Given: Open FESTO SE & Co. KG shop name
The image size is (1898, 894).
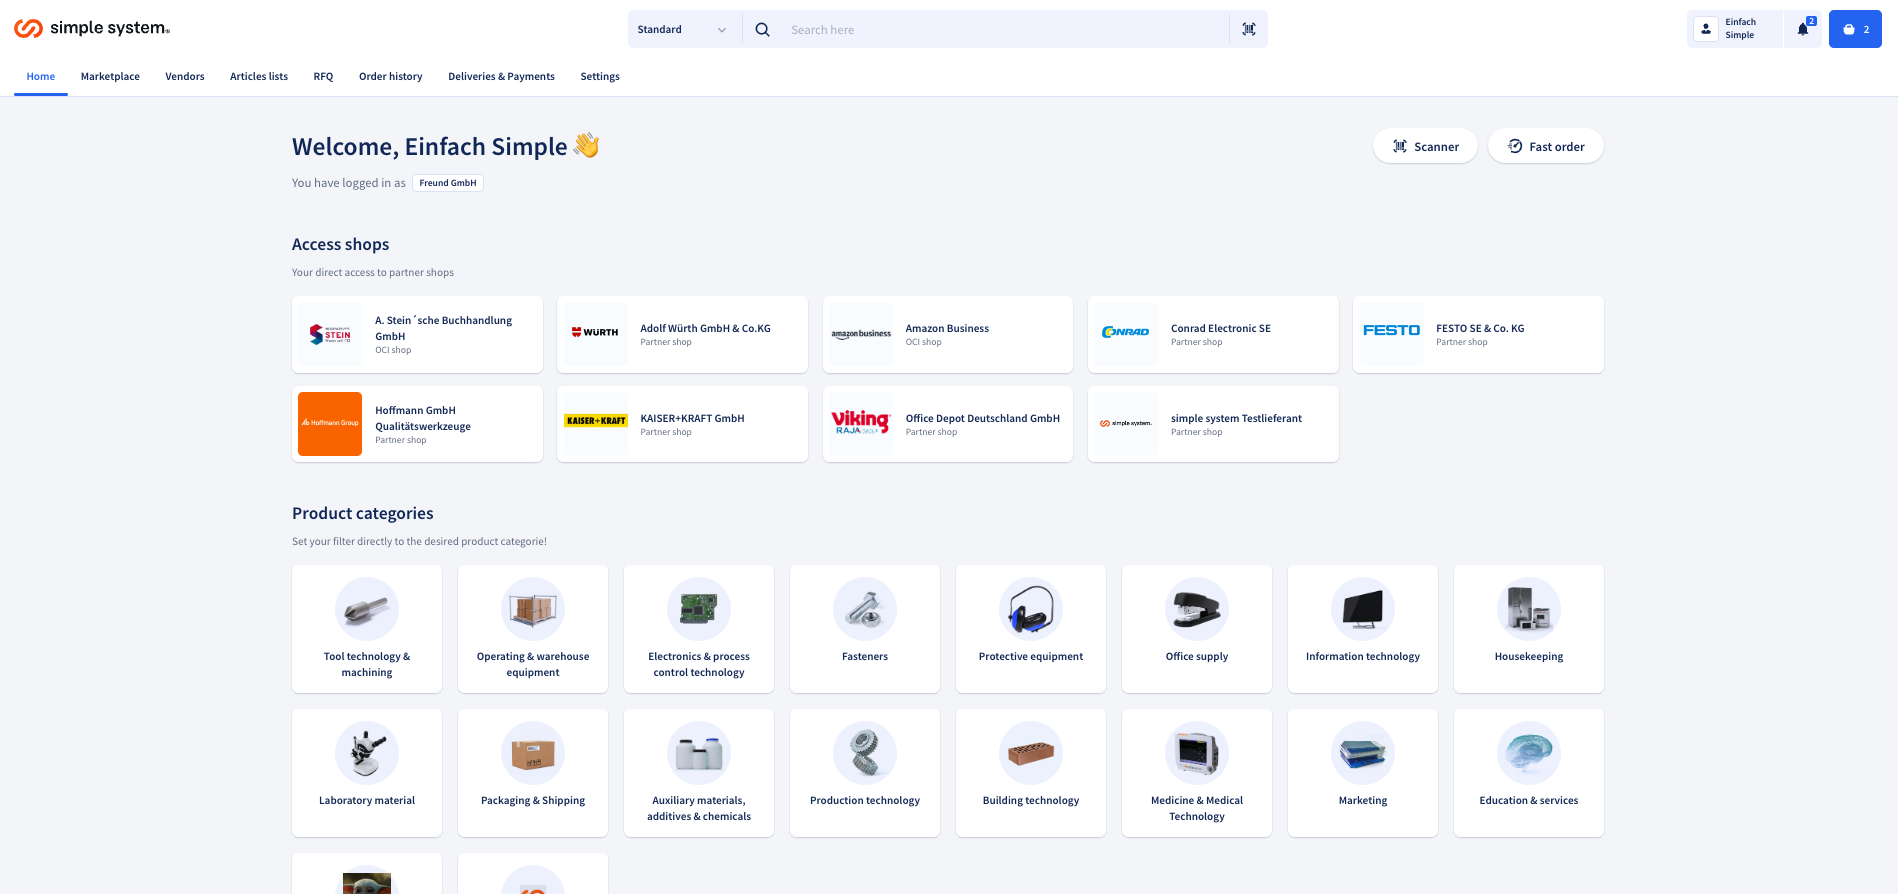Looking at the screenshot, I should pos(1480,329).
